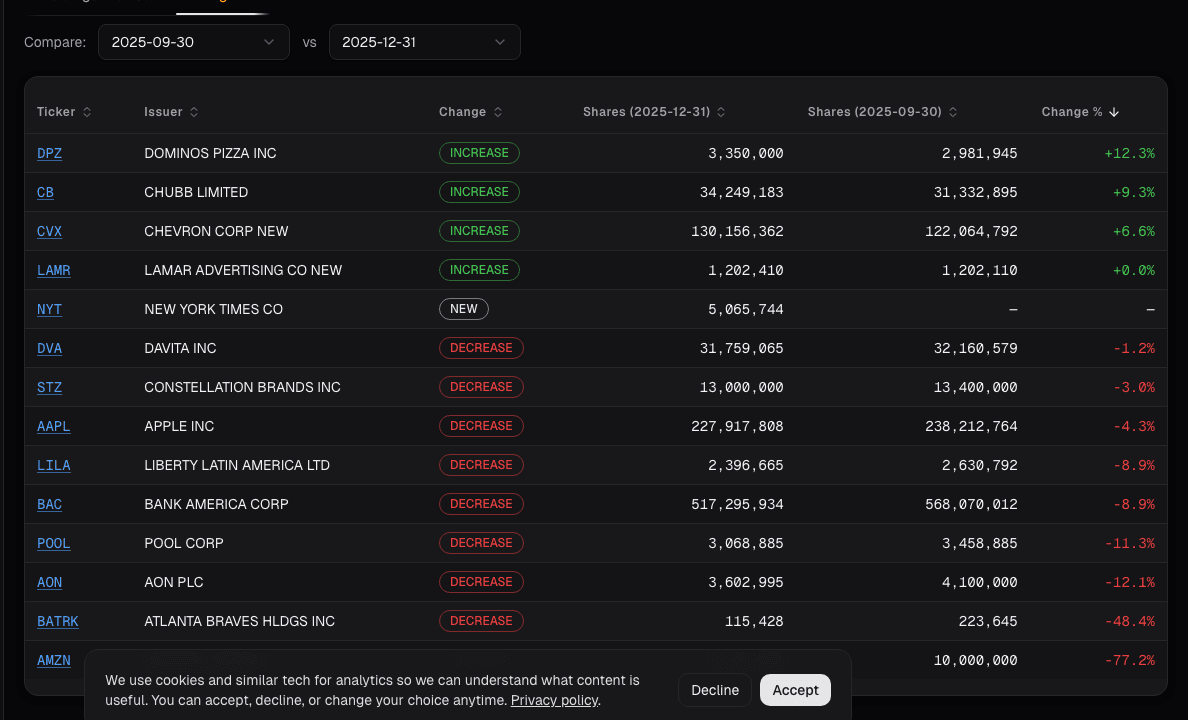Image resolution: width=1188 pixels, height=720 pixels.
Task: Open the Privacy policy link
Action: point(554,700)
